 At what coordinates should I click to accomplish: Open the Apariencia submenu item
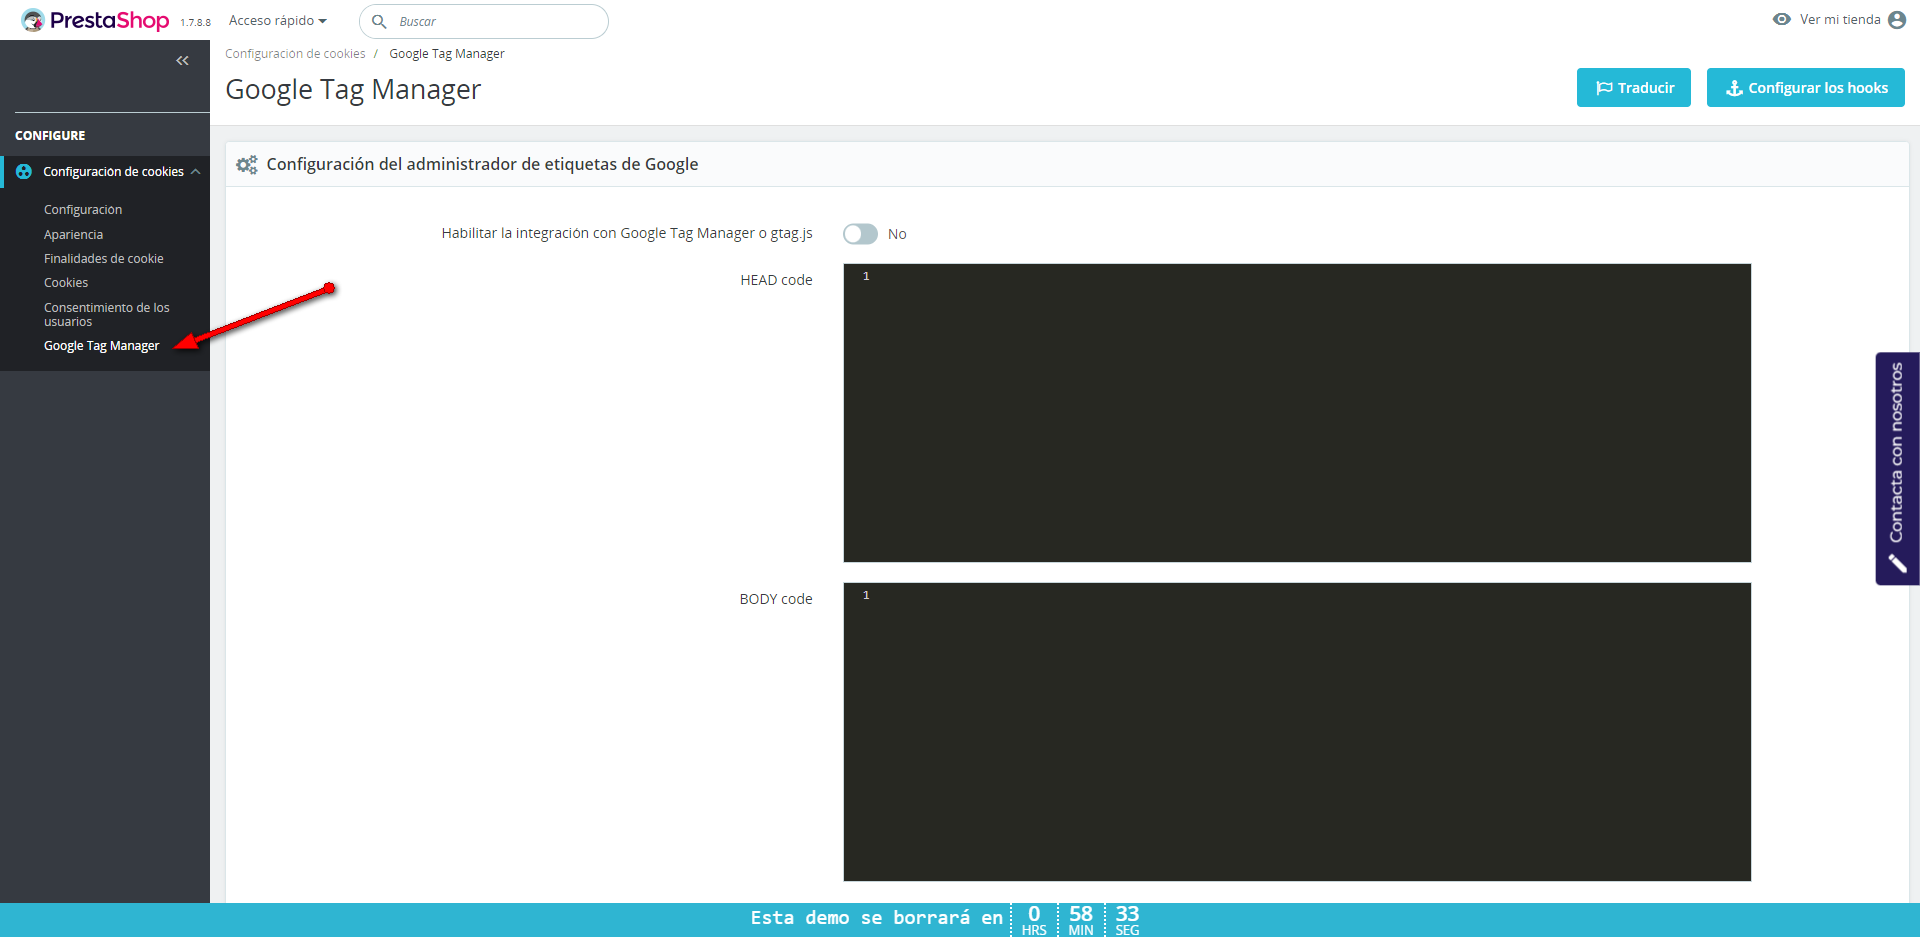73,235
